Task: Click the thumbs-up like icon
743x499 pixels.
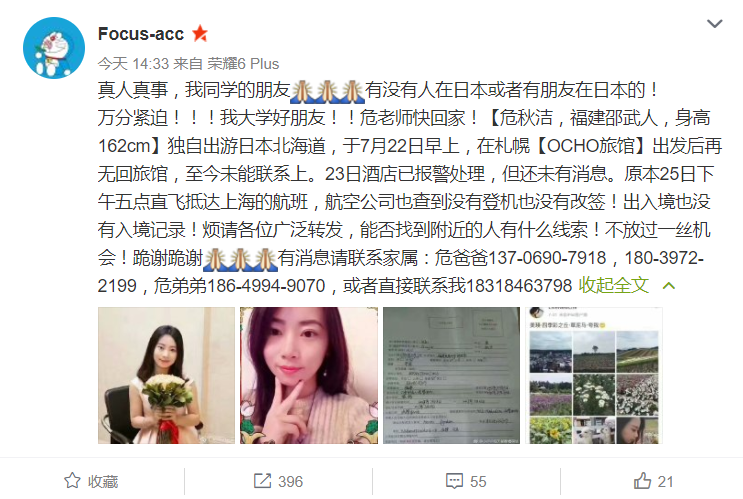Action: tap(643, 481)
